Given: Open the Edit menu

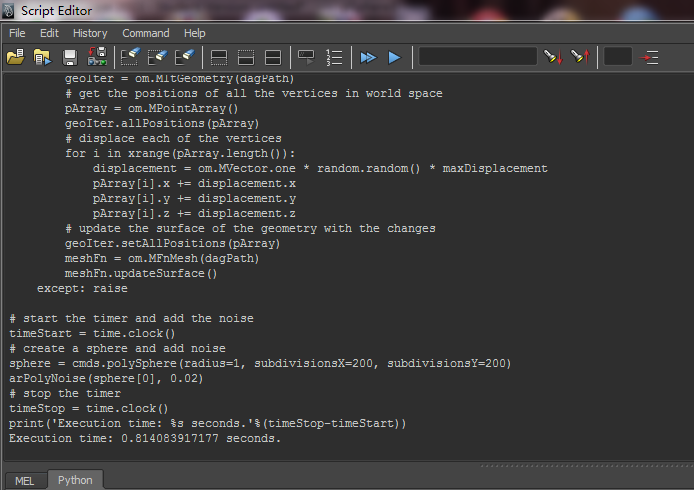Looking at the screenshot, I should tap(49, 33).
